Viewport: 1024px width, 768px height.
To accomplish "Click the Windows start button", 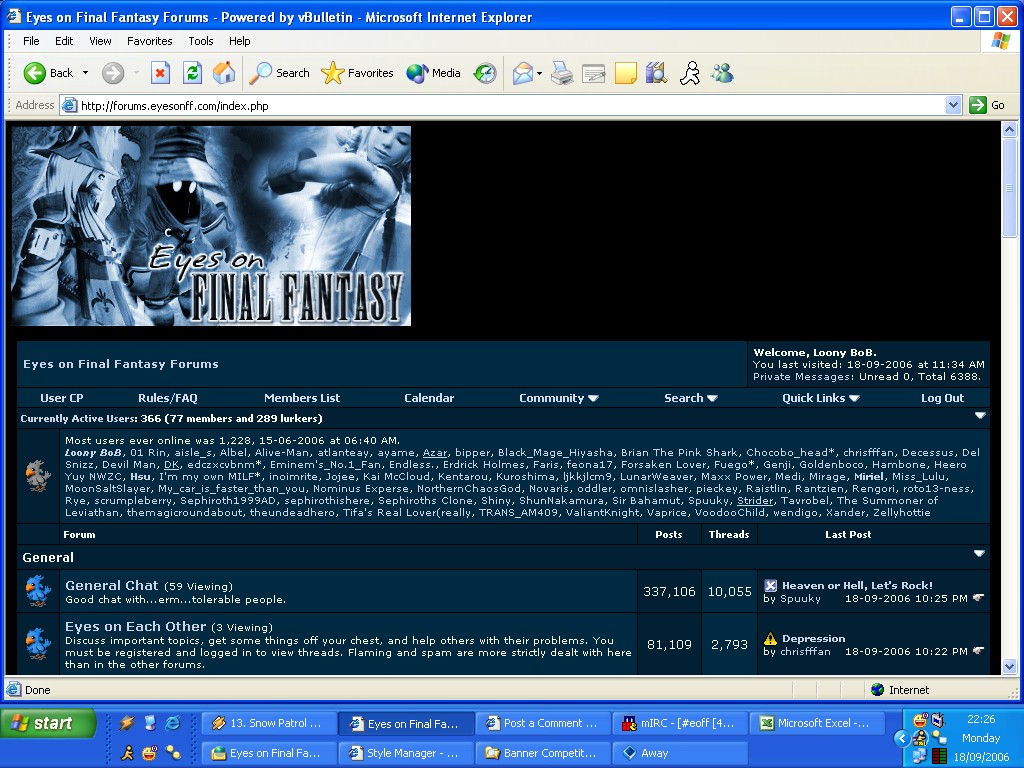I will [x=48, y=723].
